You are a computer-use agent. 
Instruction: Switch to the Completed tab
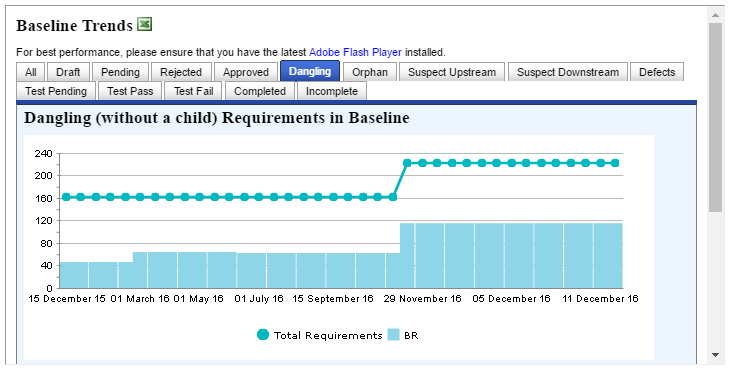[260, 91]
